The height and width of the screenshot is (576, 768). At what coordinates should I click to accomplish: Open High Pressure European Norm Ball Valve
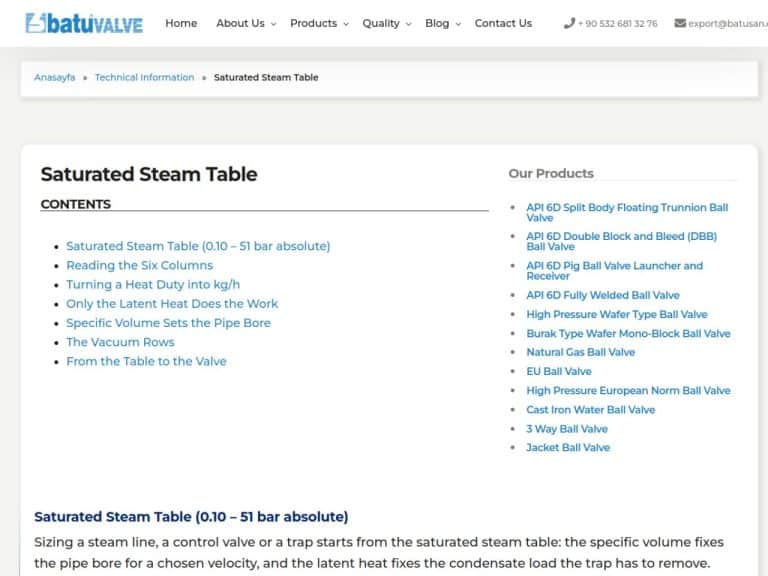(x=628, y=390)
